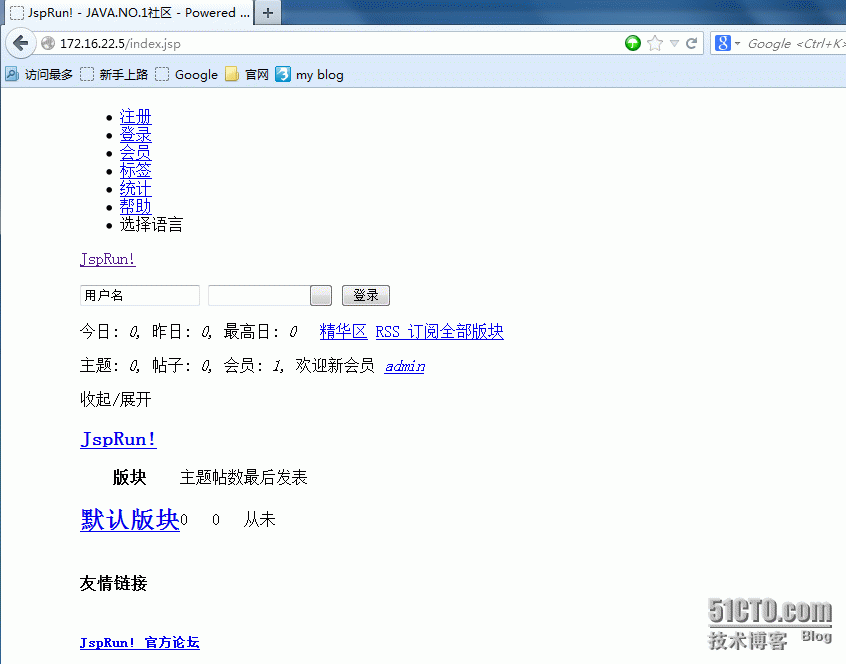Open the 官网 bookmark folder
Screen dimensions: 846x664
pyautogui.click(x=247, y=74)
